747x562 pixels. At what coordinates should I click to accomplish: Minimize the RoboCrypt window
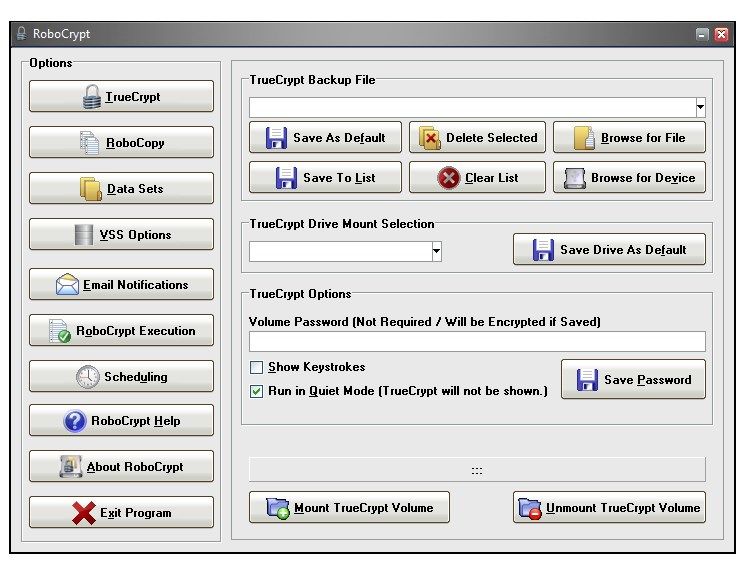pos(702,34)
